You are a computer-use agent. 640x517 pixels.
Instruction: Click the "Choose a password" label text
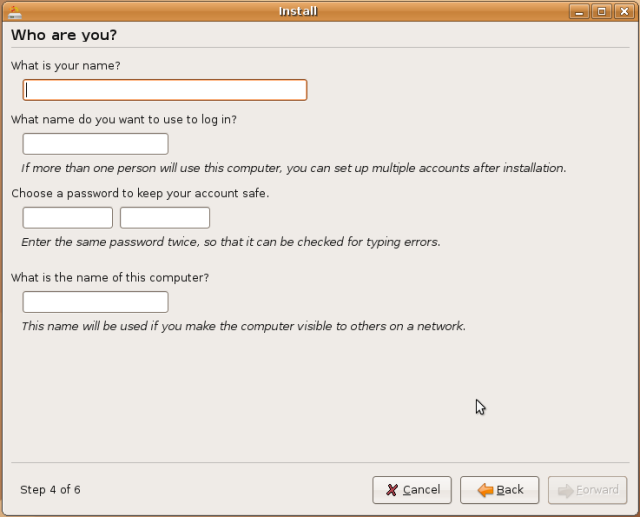[x=140, y=193]
